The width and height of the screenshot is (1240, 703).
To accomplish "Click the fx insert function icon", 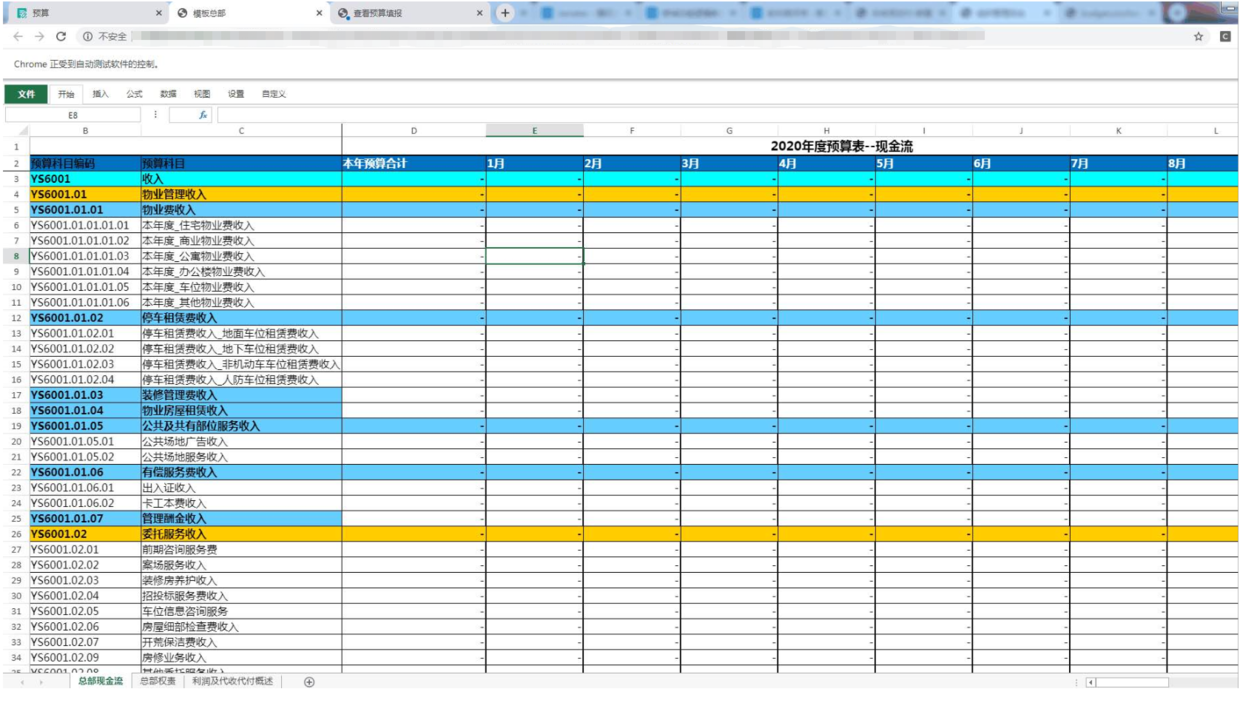I will (x=203, y=115).
